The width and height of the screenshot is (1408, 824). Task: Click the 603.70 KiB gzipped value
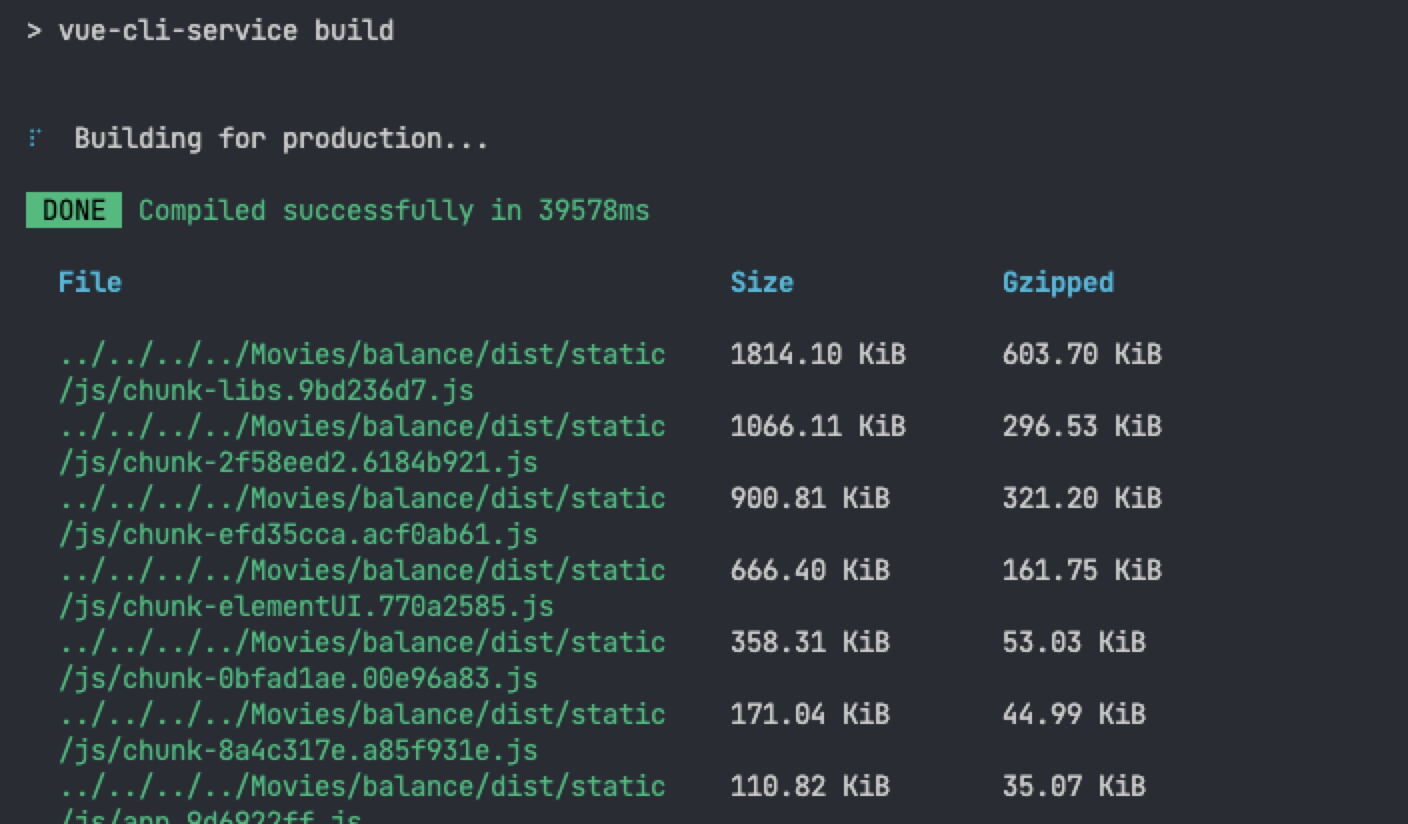click(x=1081, y=354)
